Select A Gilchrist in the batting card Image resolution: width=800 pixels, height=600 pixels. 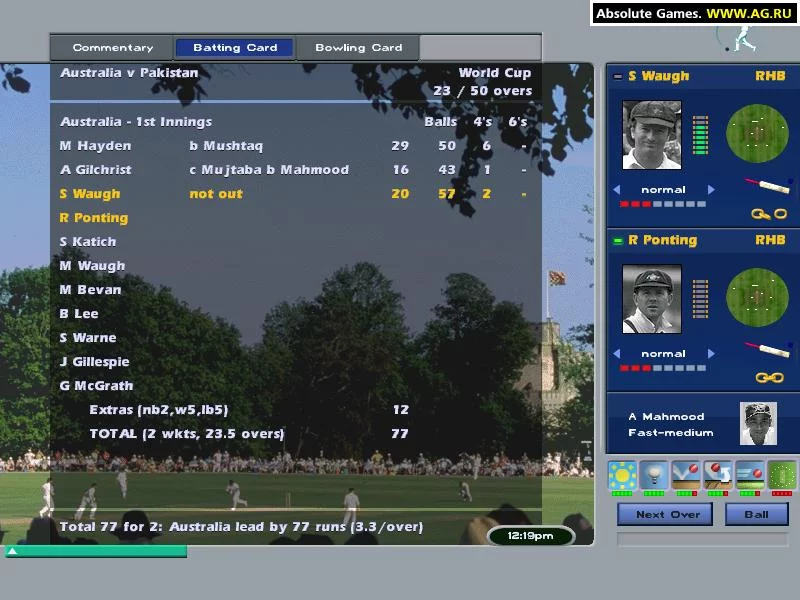[x=95, y=170]
